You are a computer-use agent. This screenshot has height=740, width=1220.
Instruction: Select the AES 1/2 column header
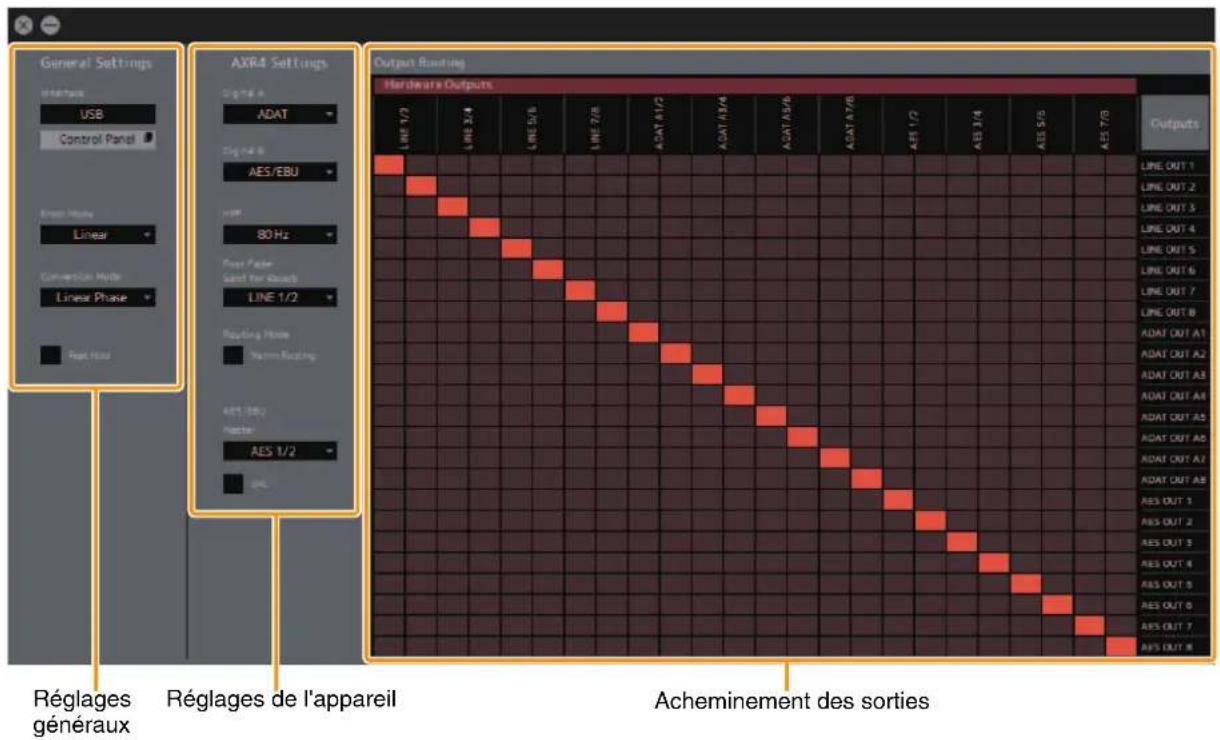coord(914,124)
